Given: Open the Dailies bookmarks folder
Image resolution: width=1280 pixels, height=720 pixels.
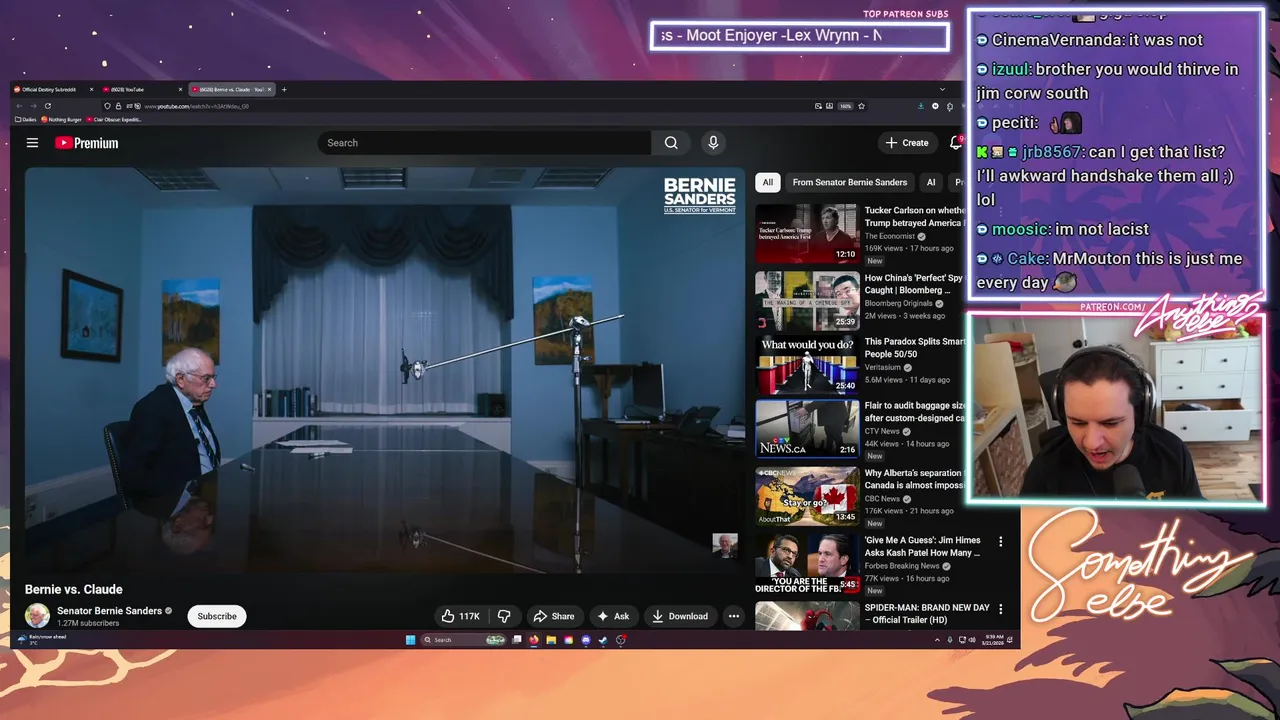Looking at the screenshot, I should [26, 119].
